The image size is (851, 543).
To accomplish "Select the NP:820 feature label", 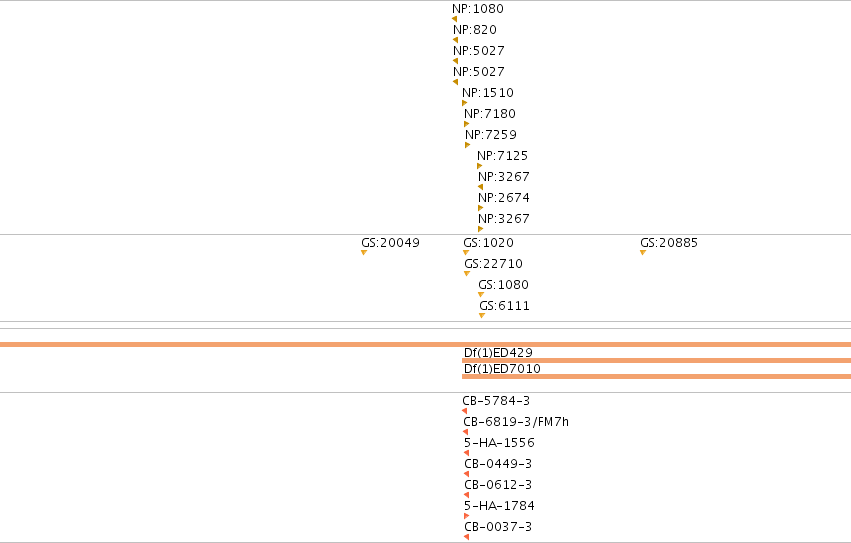I will (475, 30).
